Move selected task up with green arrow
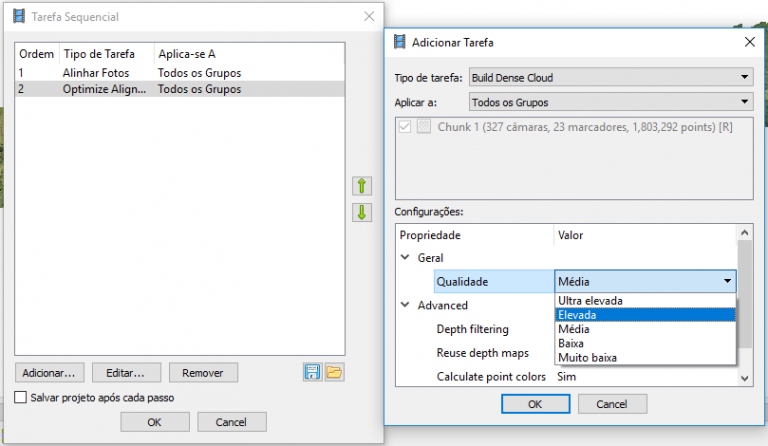 362,186
